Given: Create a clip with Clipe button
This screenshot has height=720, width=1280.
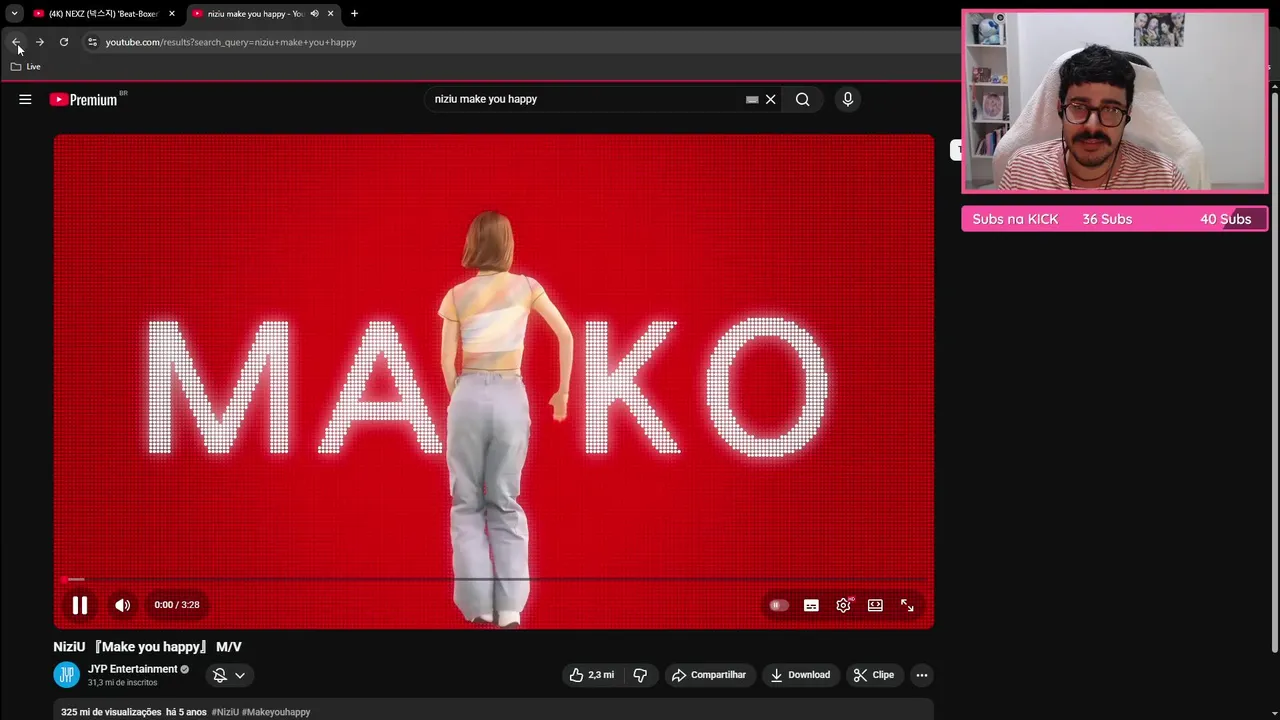Looking at the screenshot, I should coord(874,675).
